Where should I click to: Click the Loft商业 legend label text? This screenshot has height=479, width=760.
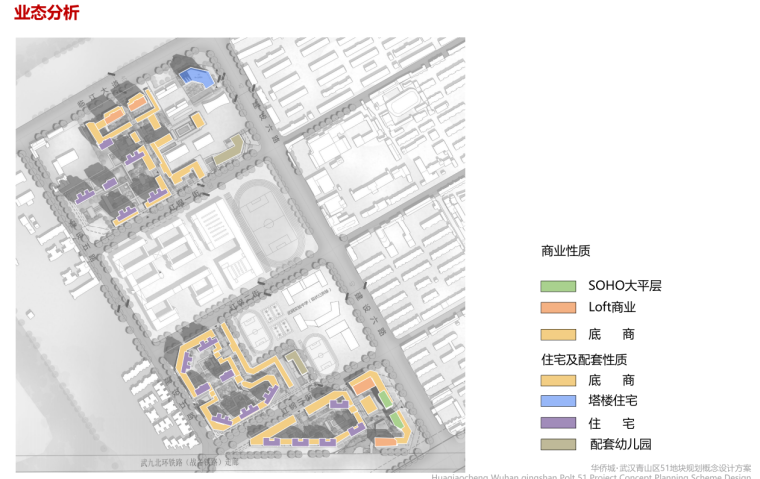click(612, 308)
